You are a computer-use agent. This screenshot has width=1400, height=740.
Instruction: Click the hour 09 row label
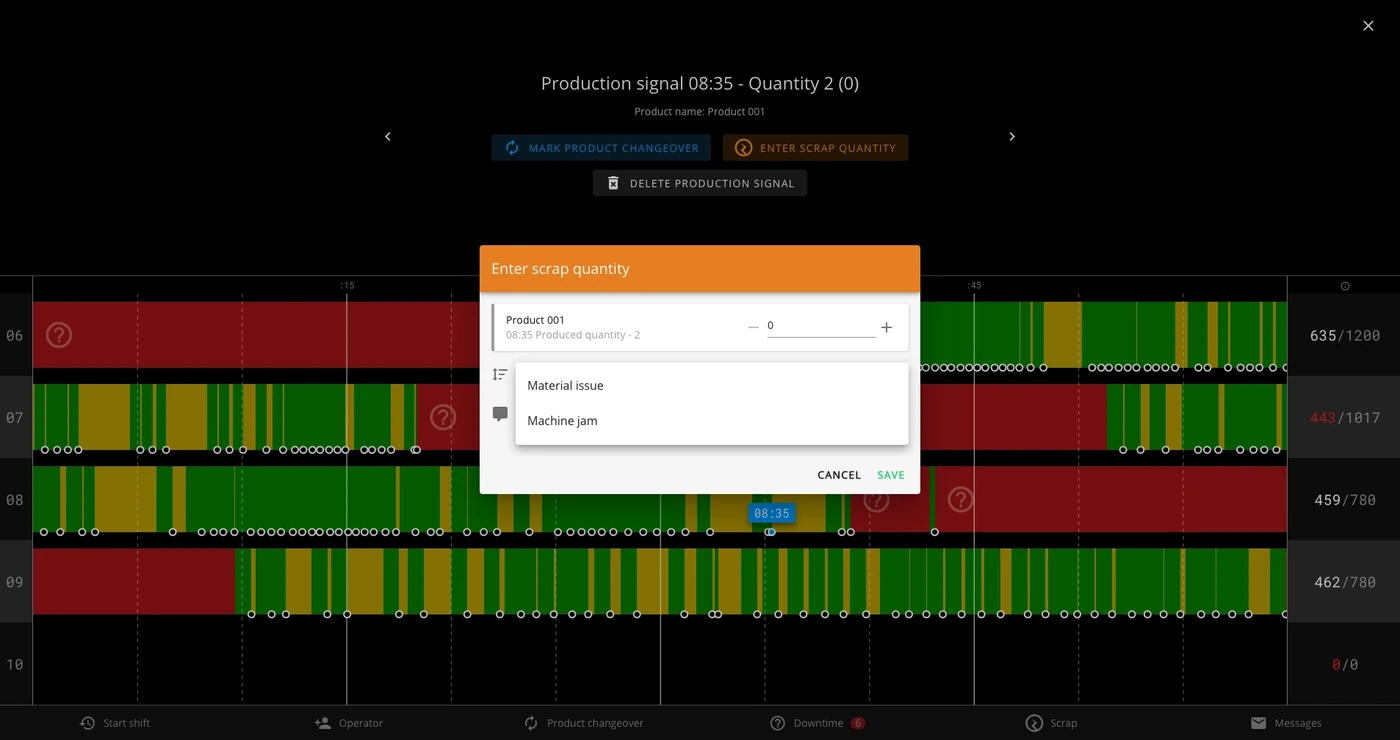[15, 582]
